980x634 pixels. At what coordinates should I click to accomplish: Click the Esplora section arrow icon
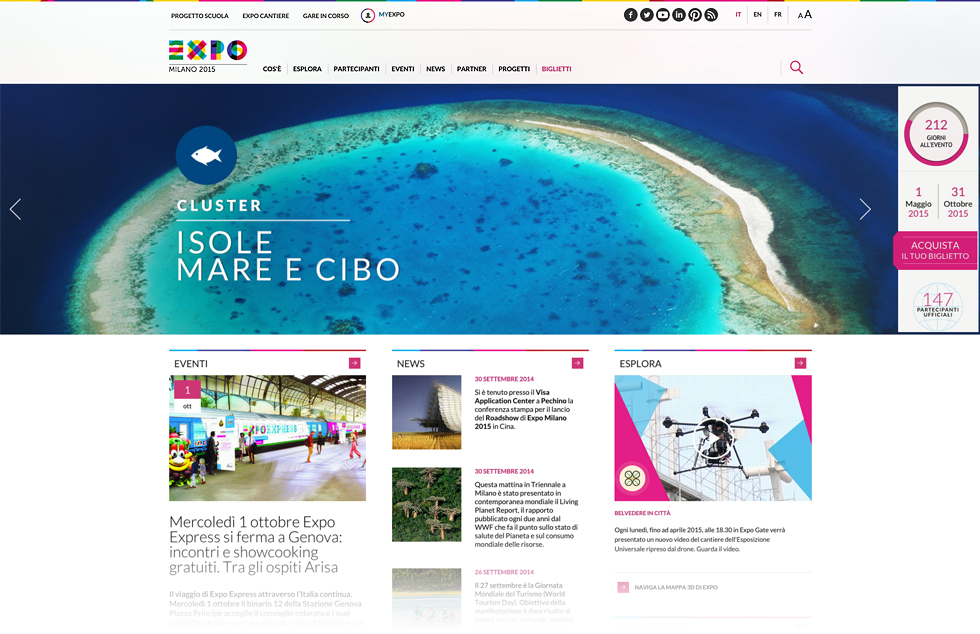pos(800,363)
